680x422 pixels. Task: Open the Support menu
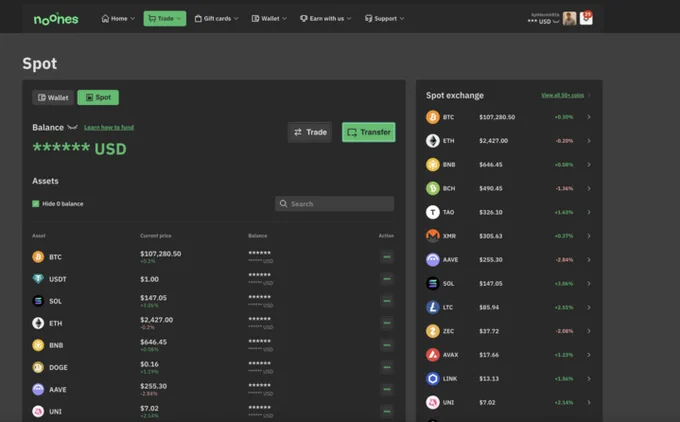pos(384,19)
